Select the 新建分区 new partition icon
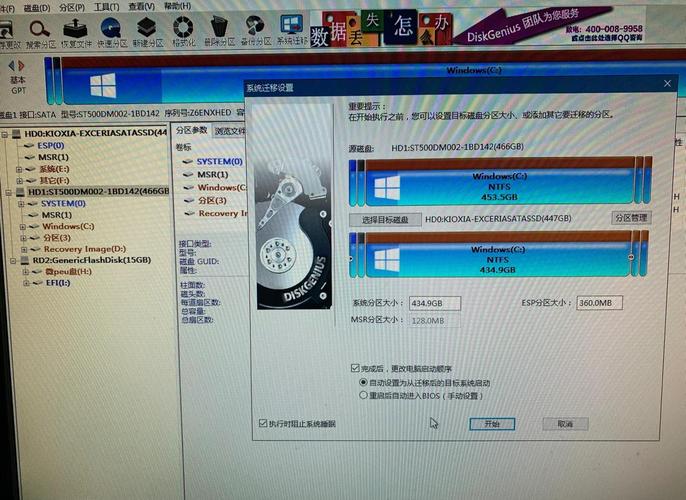The width and height of the screenshot is (686, 500). [x=147, y=33]
